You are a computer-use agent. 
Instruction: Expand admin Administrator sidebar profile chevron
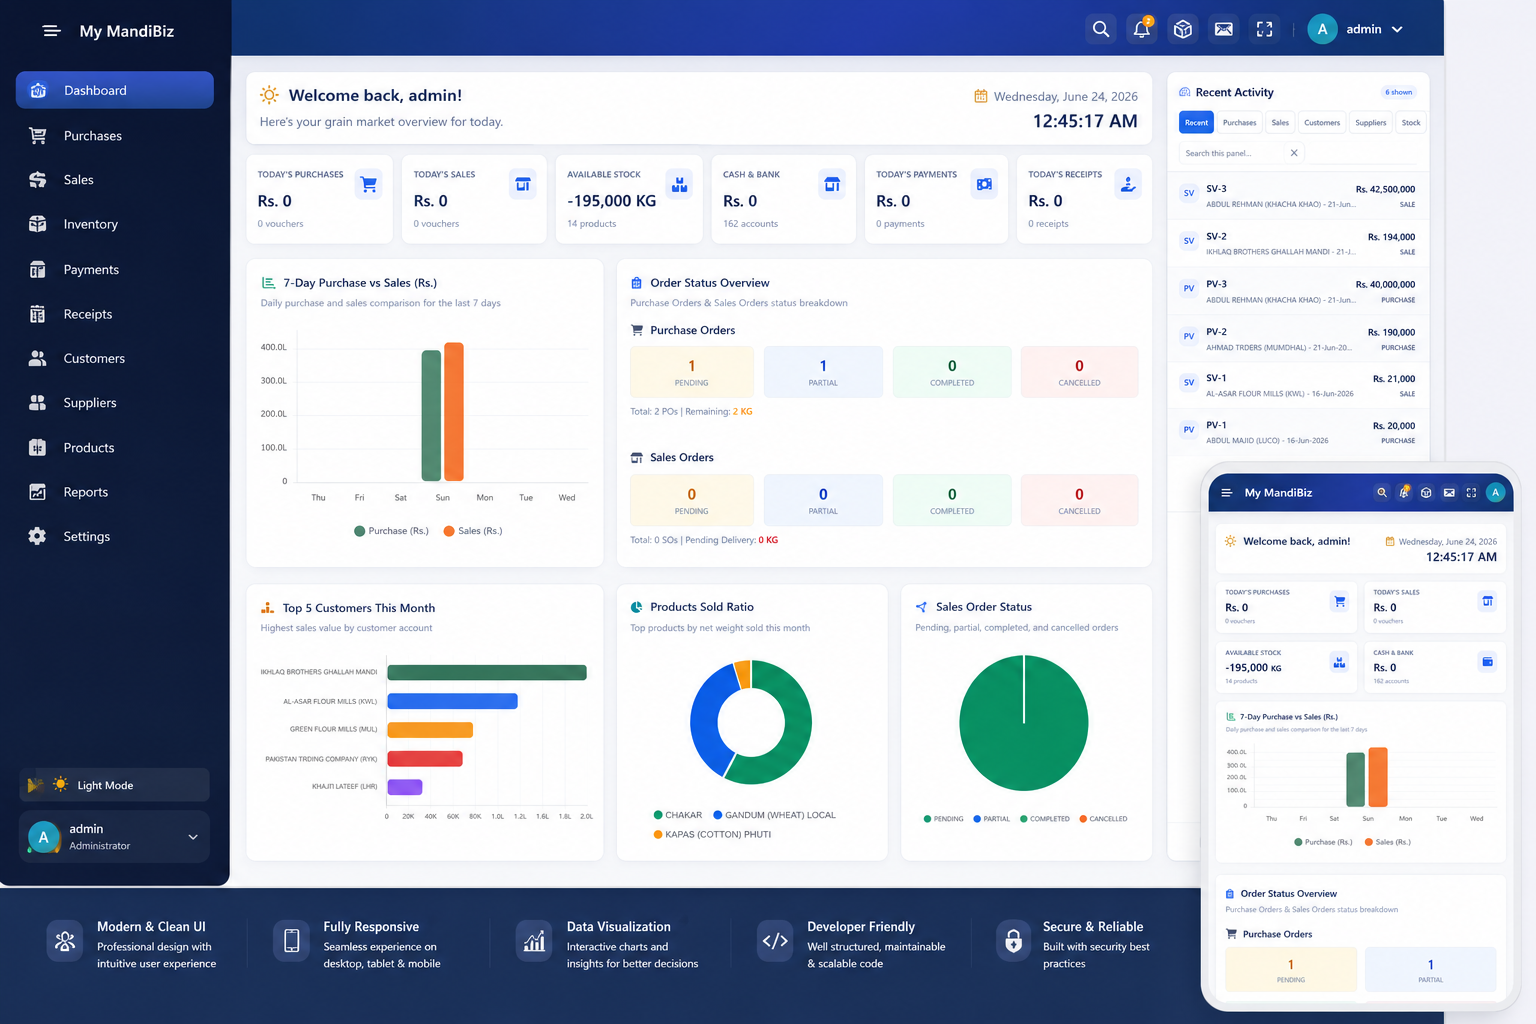click(x=193, y=837)
